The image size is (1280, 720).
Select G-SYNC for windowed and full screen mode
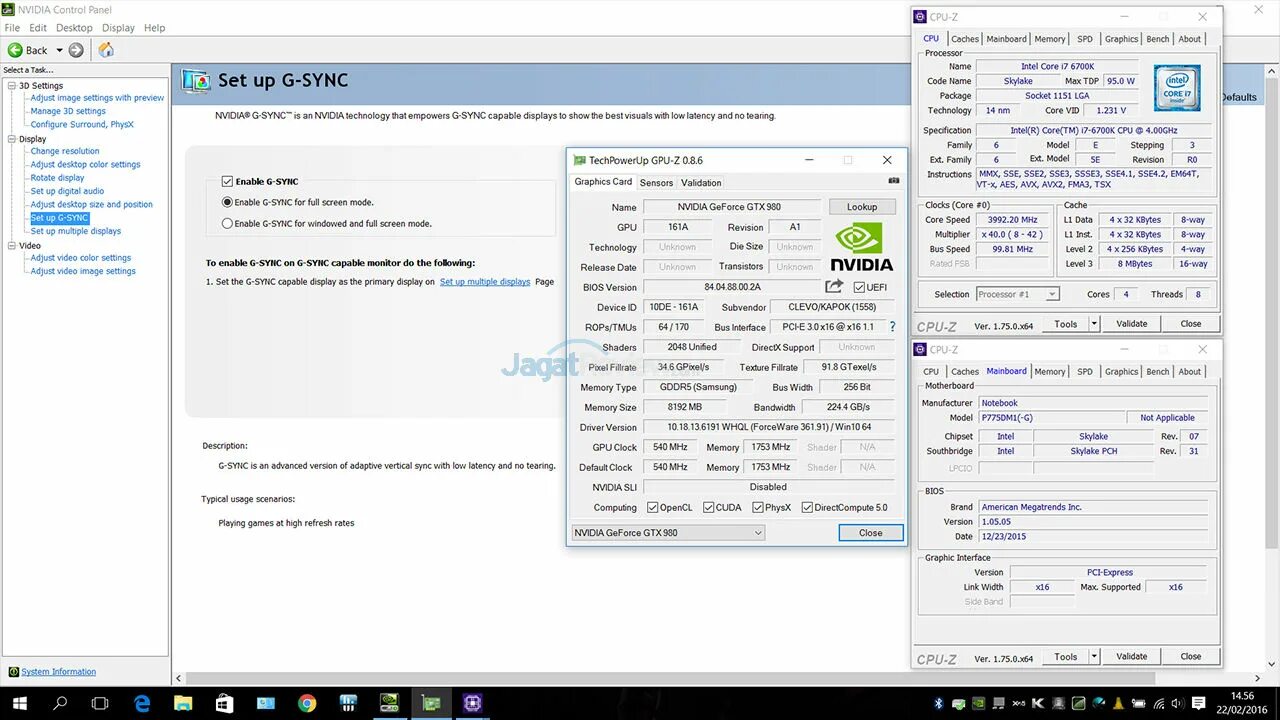(x=227, y=224)
